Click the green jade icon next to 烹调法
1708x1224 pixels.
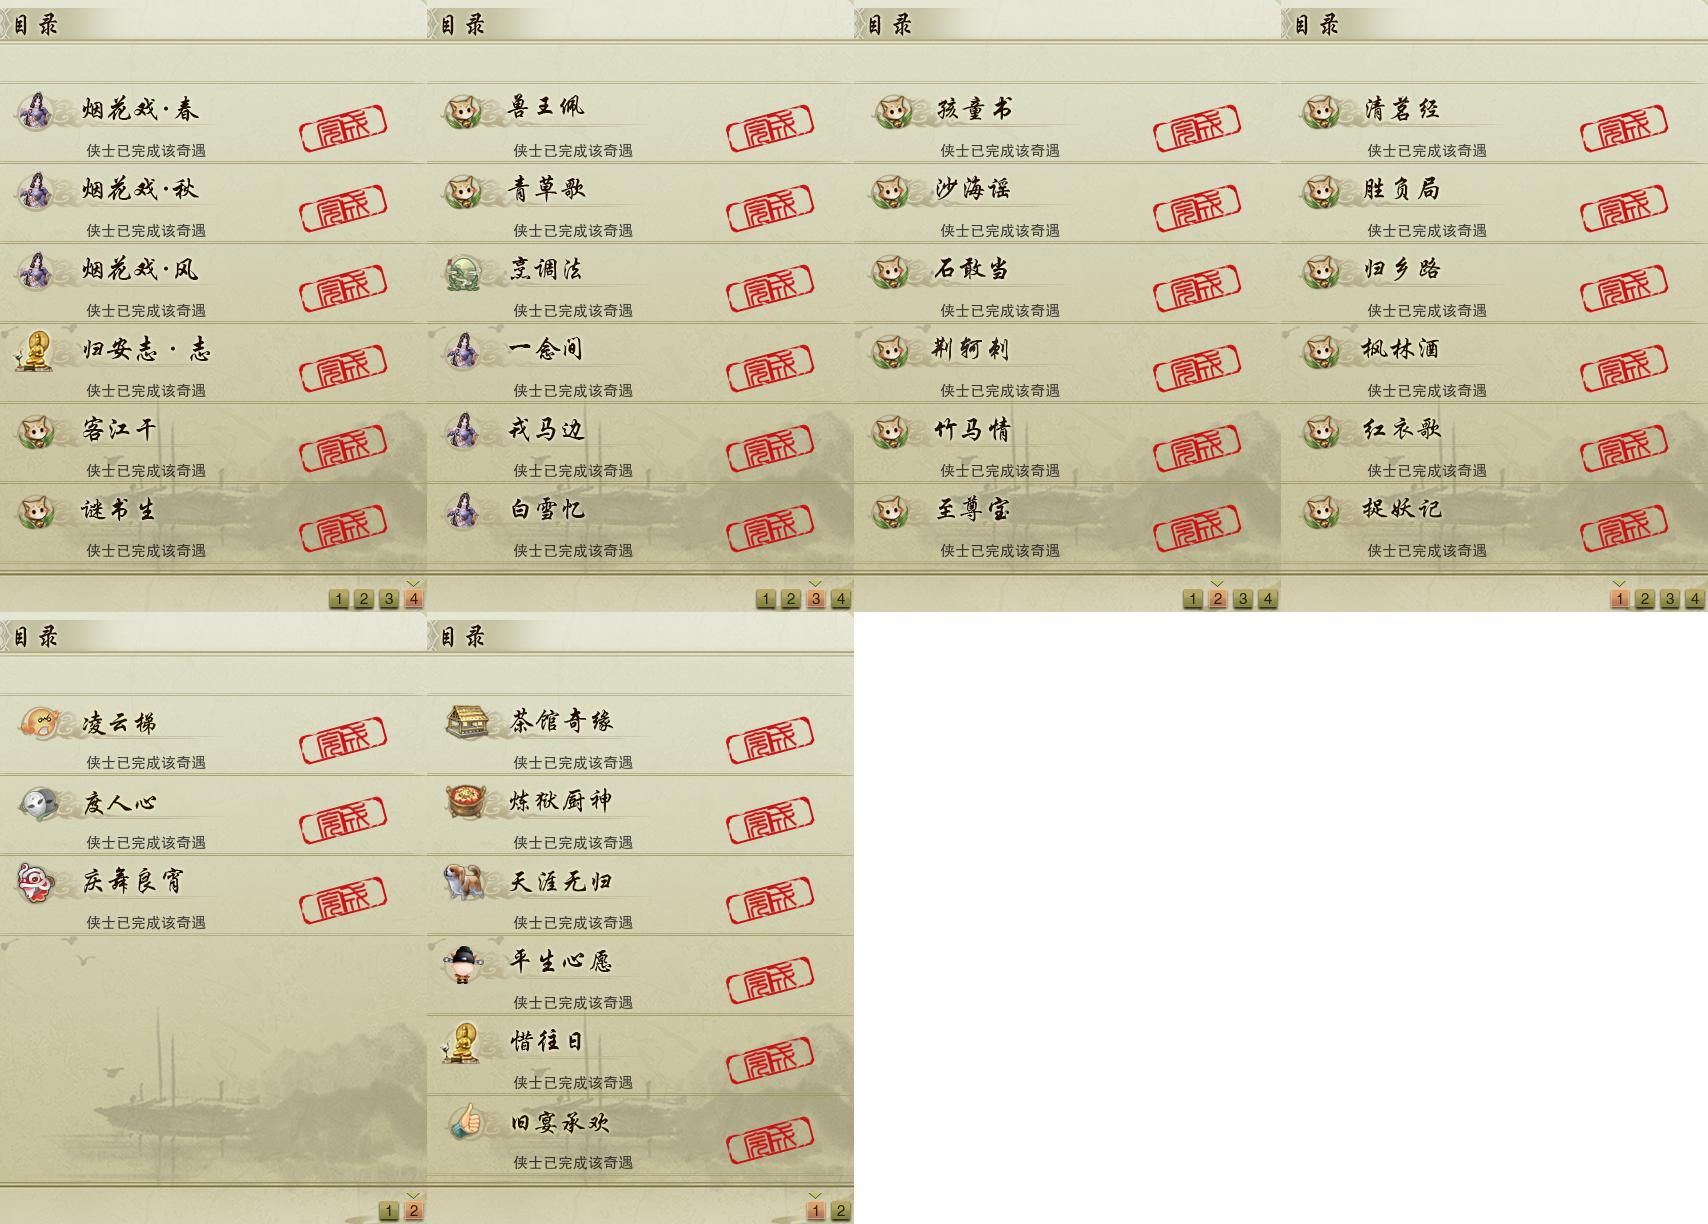point(464,272)
